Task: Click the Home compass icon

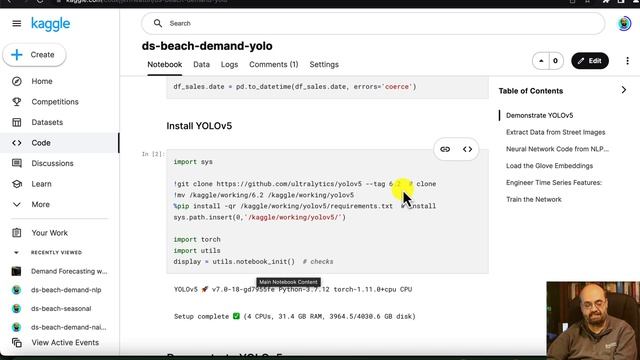Action: click(17, 81)
